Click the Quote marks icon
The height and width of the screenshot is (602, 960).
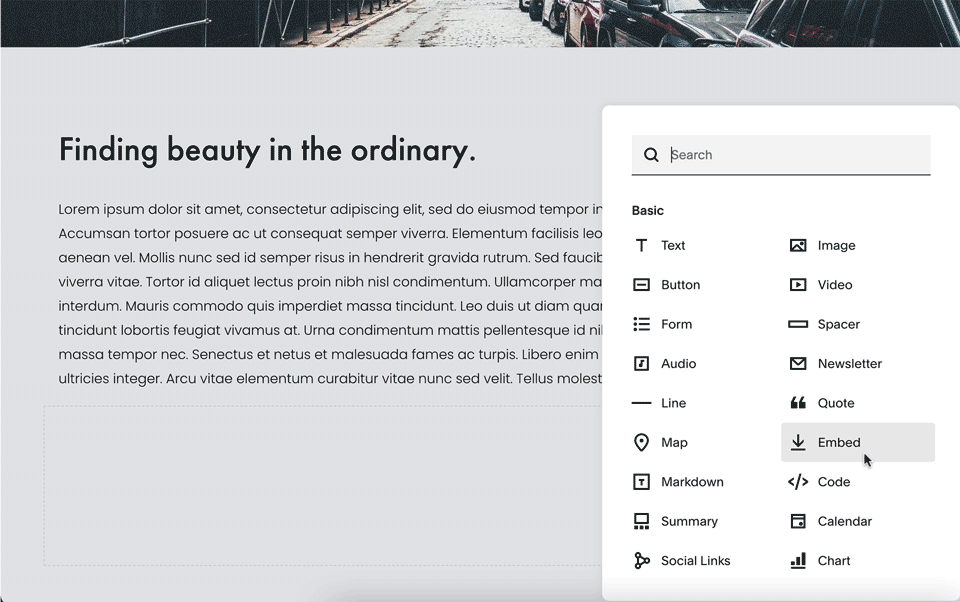pos(798,403)
